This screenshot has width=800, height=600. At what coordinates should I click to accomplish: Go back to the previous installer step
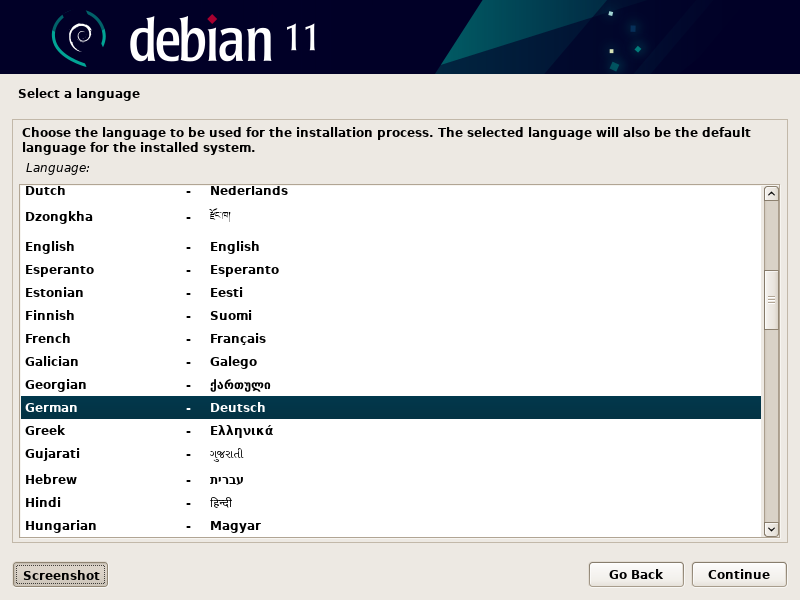tap(636, 574)
